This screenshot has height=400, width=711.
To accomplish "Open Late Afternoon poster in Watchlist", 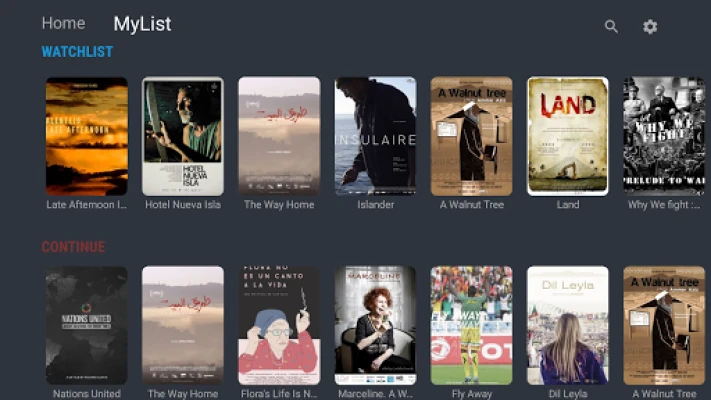I will coord(87,137).
